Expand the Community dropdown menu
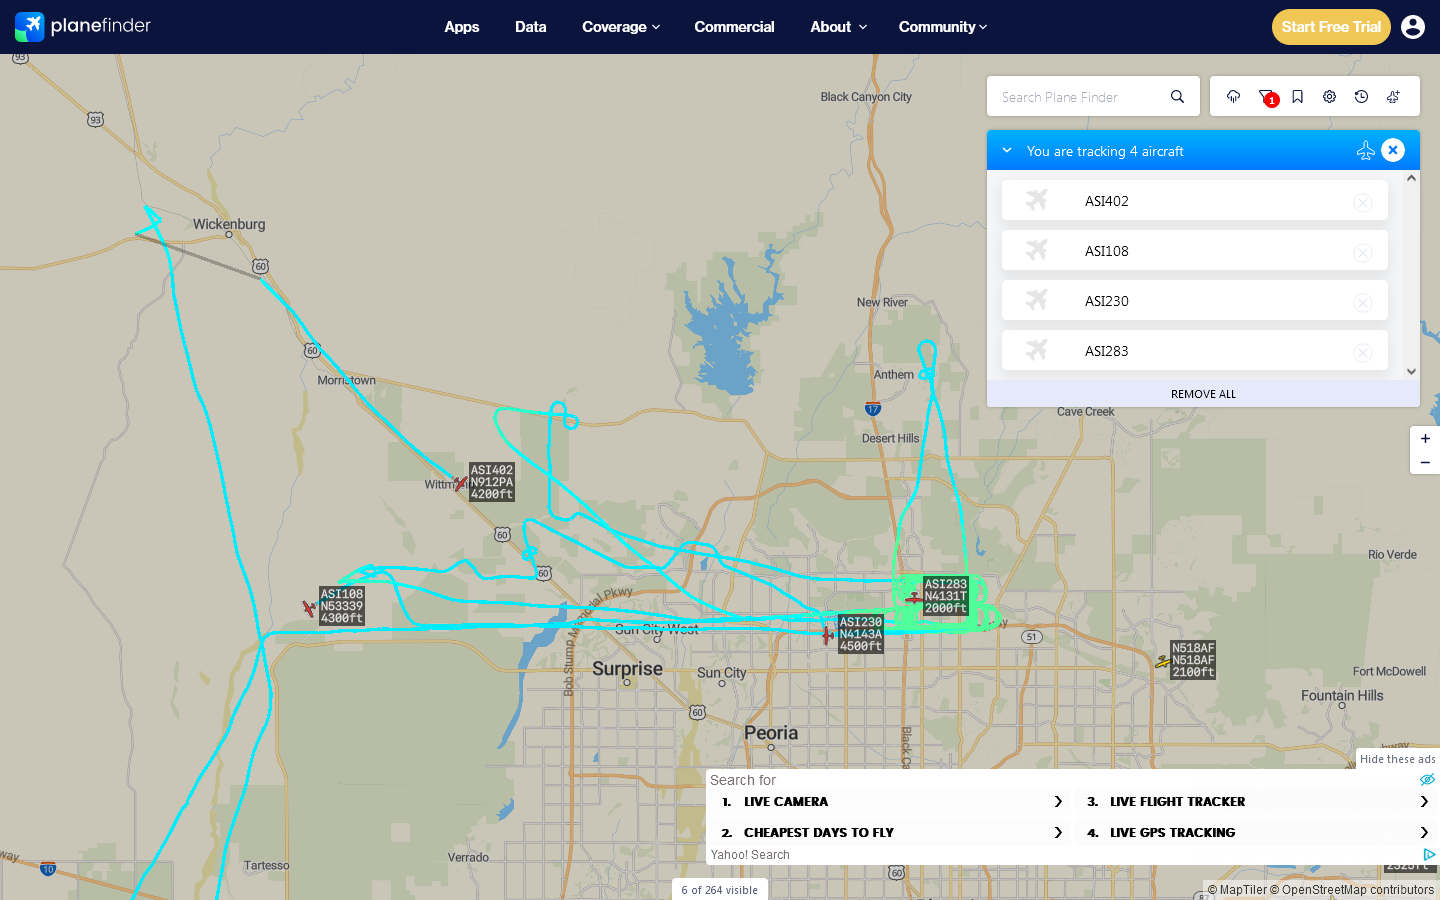1440x900 pixels. coord(942,27)
